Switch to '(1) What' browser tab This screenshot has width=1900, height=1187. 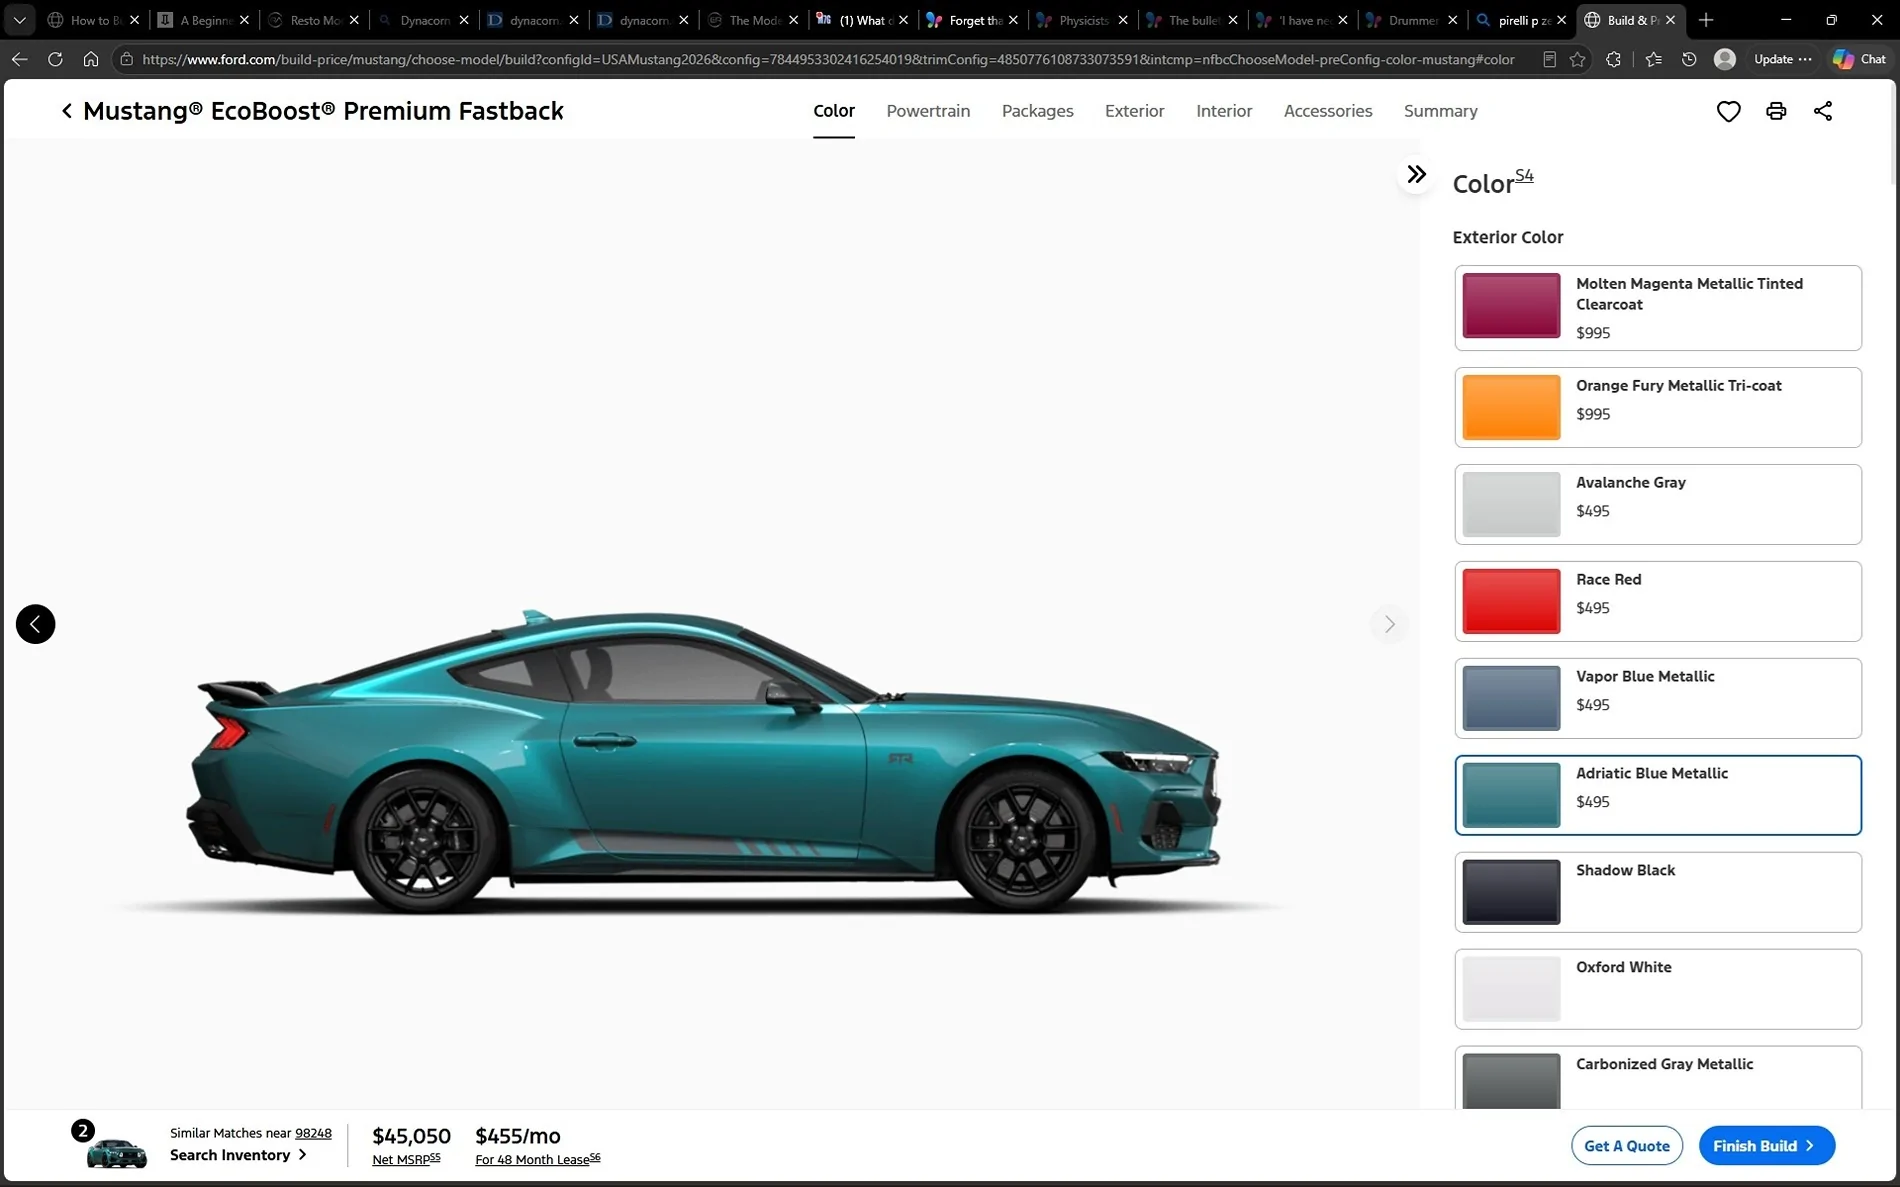[863, 20]
